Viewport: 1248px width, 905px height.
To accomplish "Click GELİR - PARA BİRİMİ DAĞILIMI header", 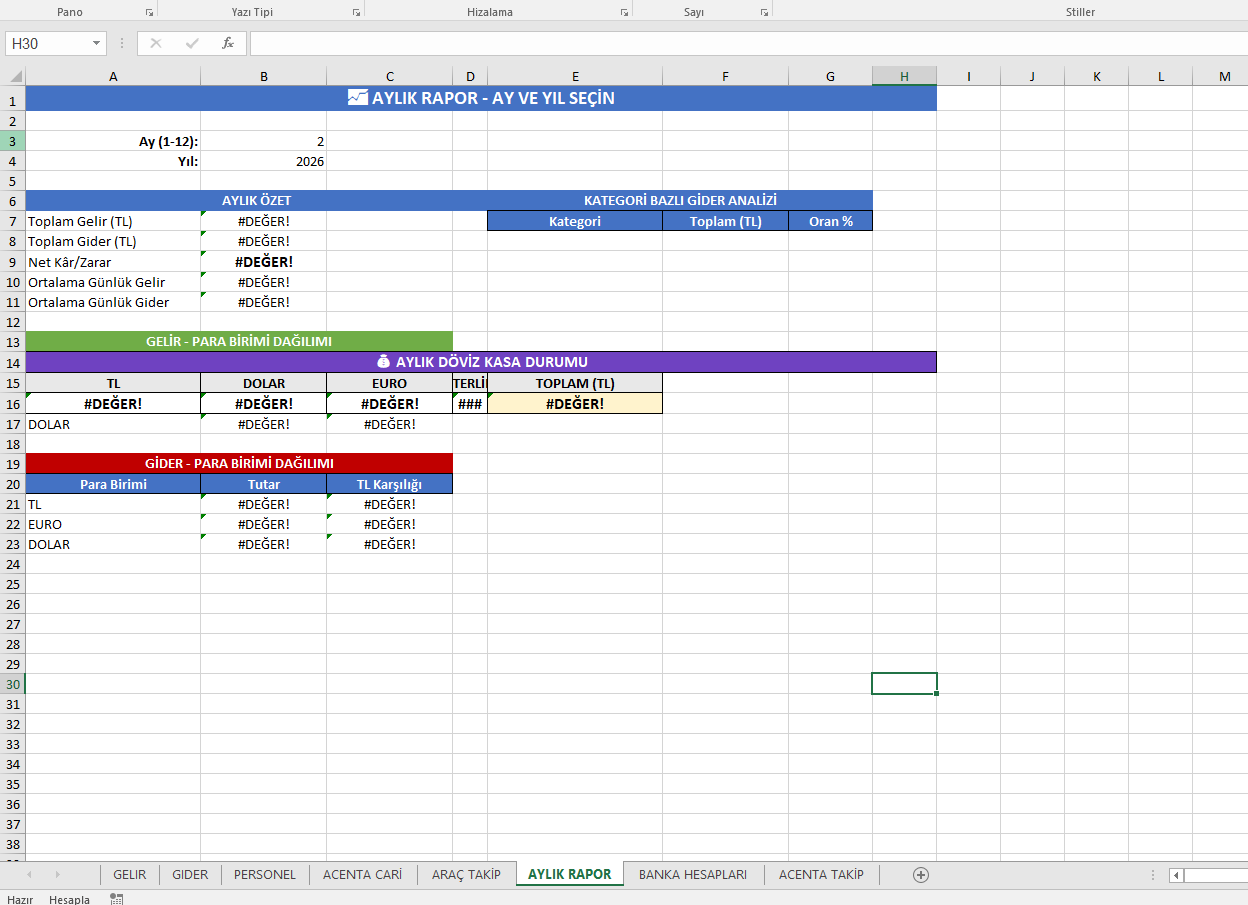I will coord(239,342).
